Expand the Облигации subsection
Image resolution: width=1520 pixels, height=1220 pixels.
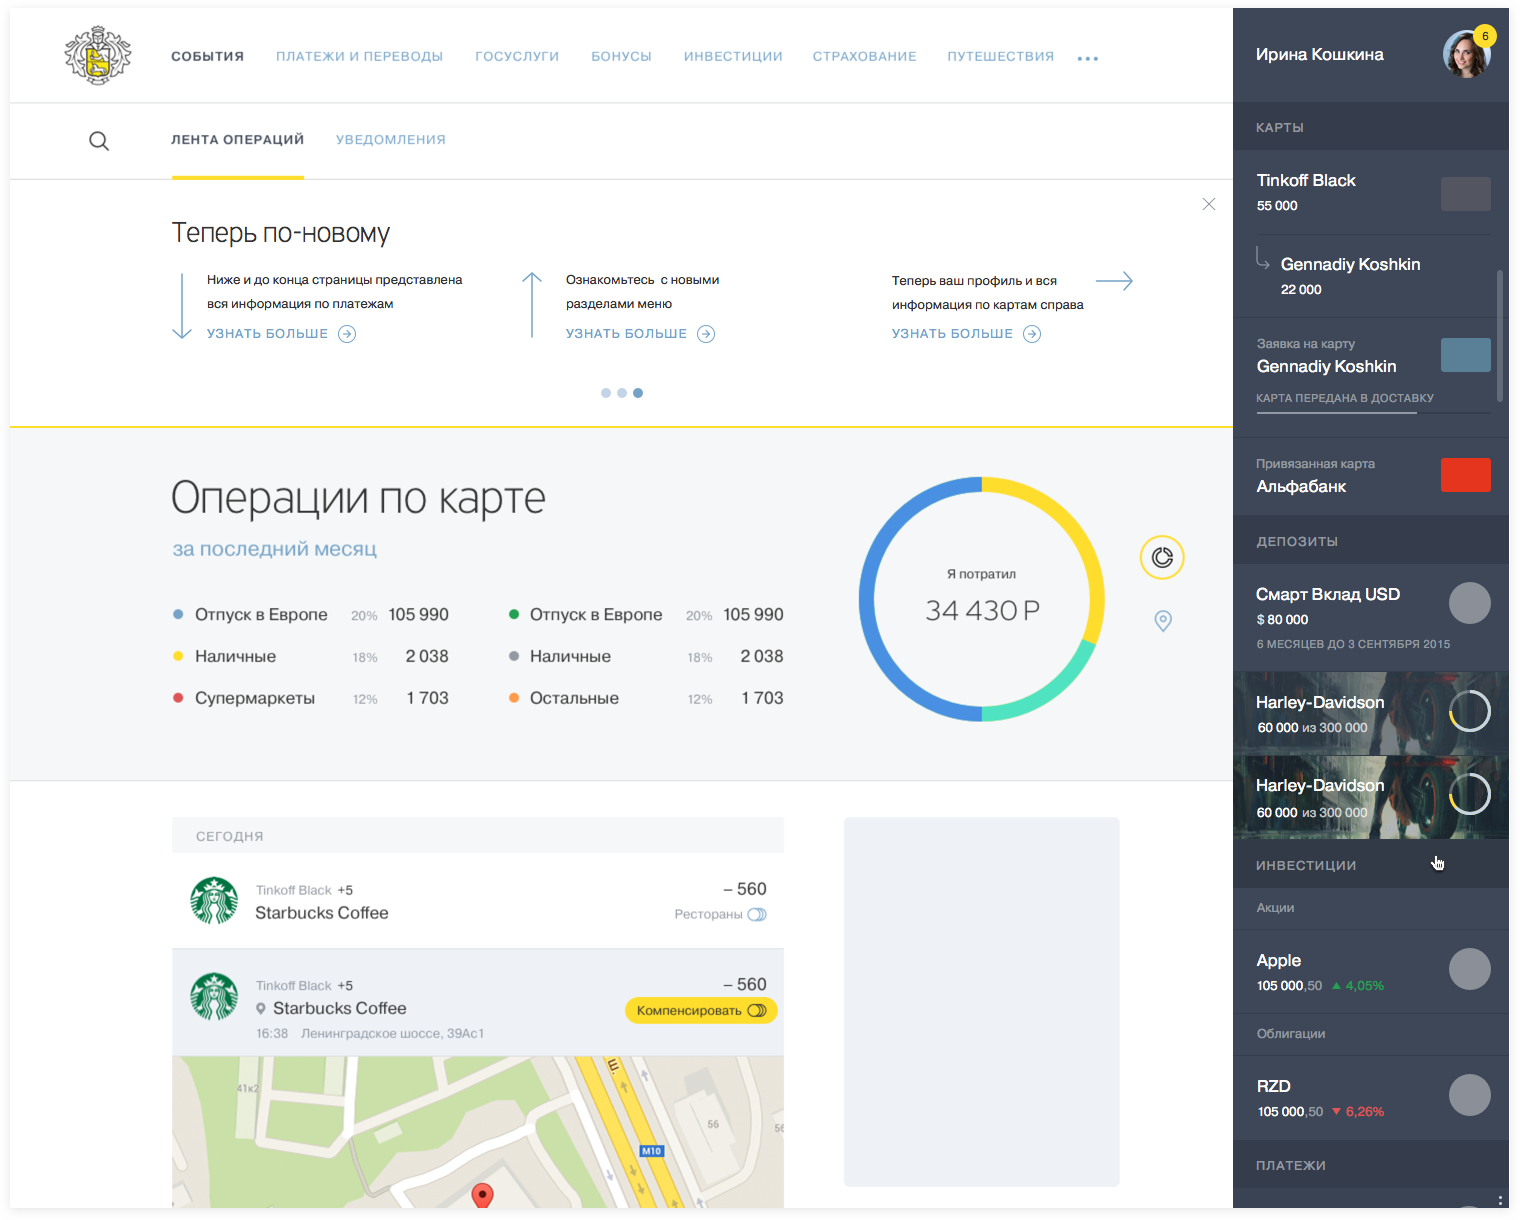point(1371,1034)
